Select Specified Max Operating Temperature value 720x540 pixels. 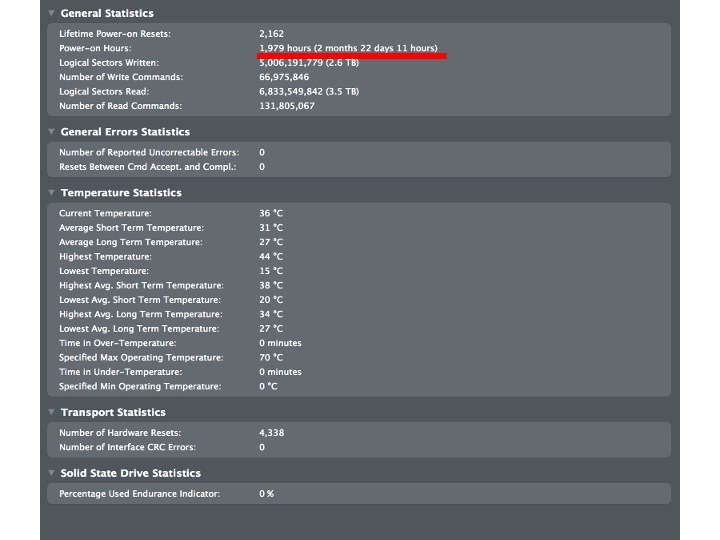[x=271, y=357]
